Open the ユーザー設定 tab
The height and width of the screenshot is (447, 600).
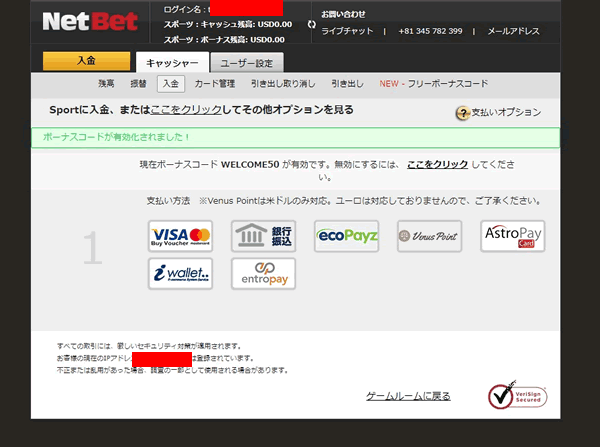coord(247,63)
